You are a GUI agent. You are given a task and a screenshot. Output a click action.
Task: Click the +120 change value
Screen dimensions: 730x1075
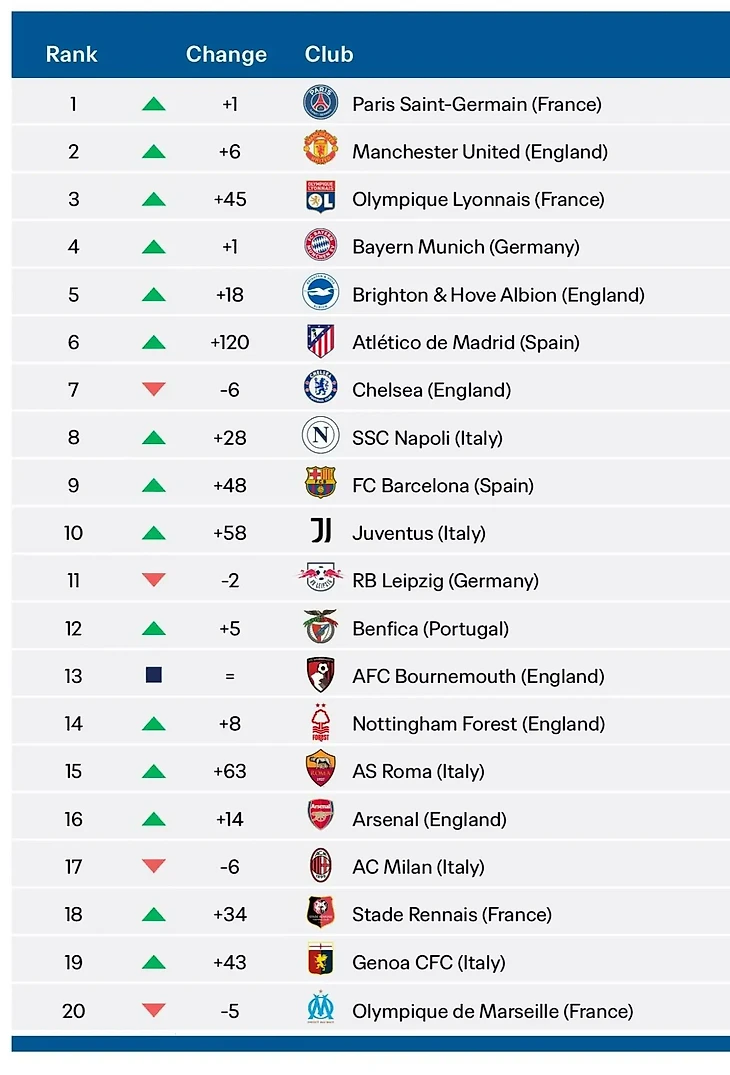coord(230,342)
